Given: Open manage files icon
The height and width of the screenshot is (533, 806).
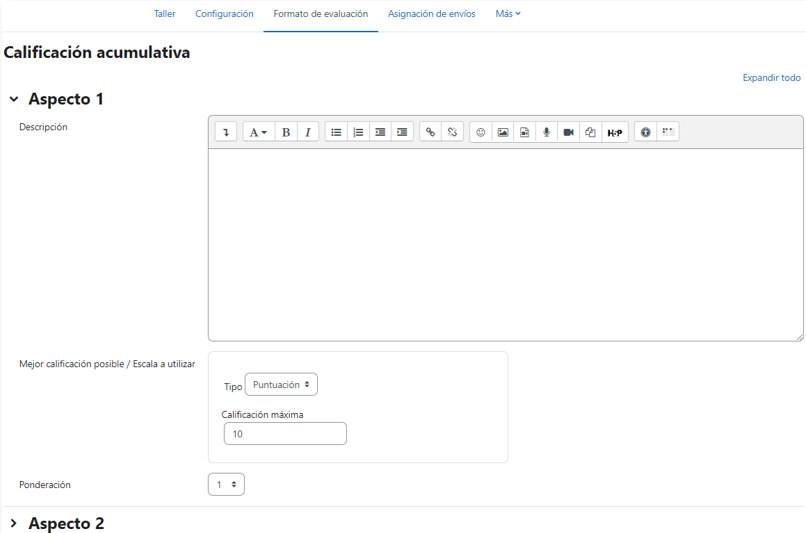Looking at the screenshot, I should (590, 132).
